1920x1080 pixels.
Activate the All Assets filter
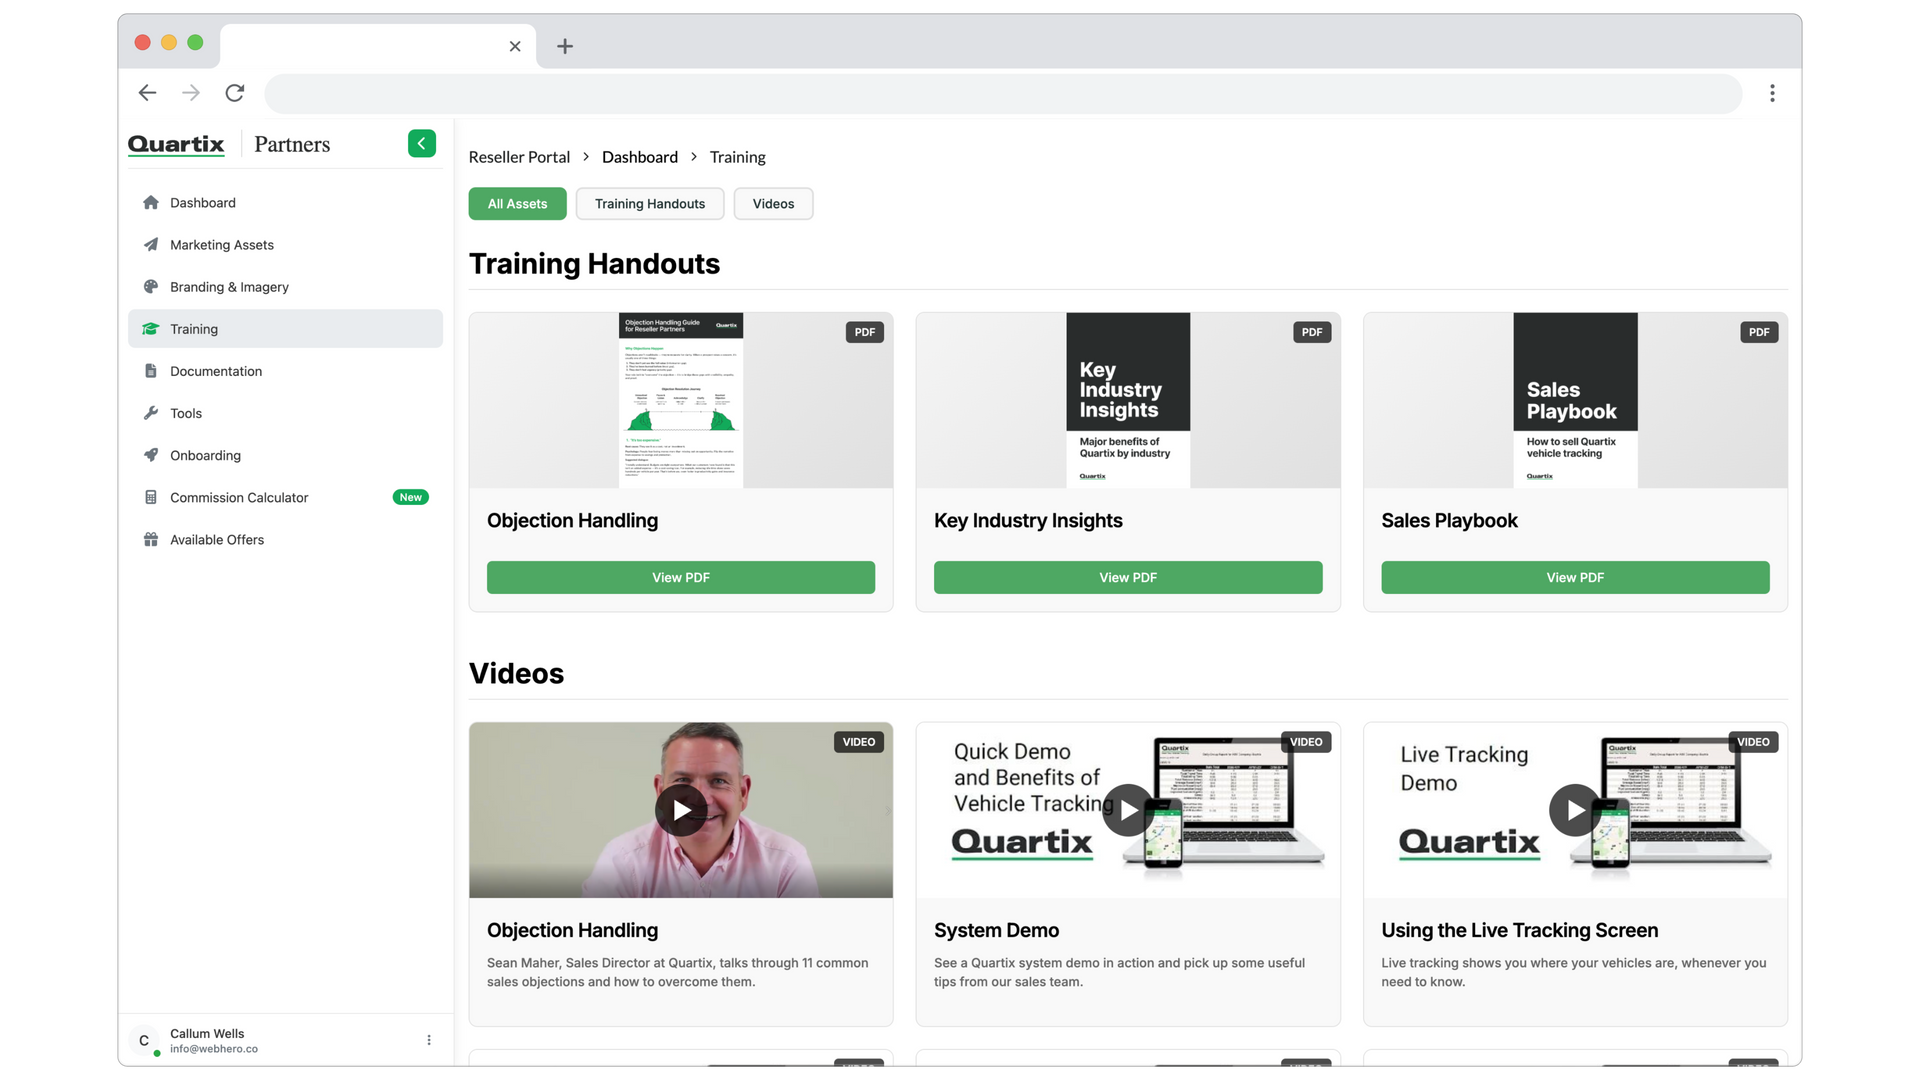(517, 204)
